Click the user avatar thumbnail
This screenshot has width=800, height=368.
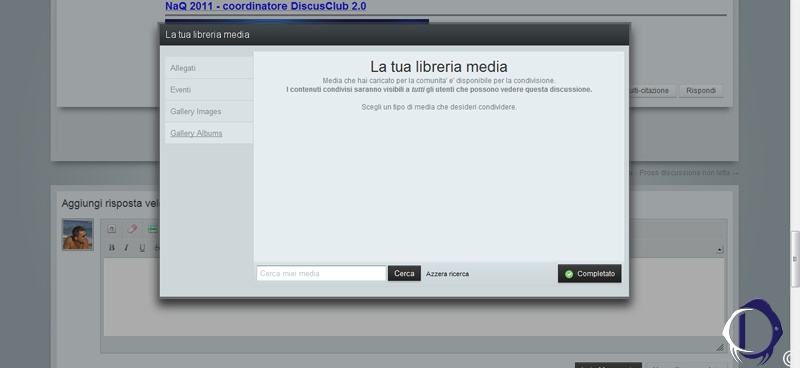78,234
